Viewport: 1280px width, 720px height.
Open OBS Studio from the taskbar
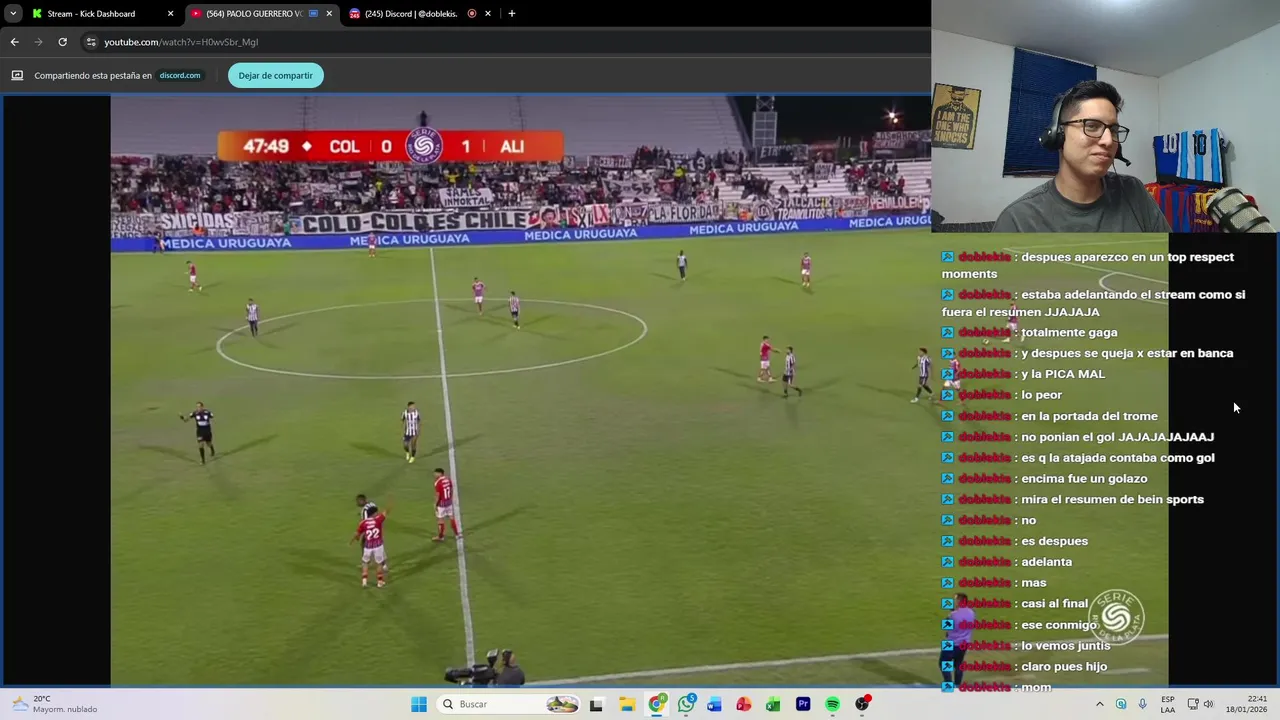[862, 704]
